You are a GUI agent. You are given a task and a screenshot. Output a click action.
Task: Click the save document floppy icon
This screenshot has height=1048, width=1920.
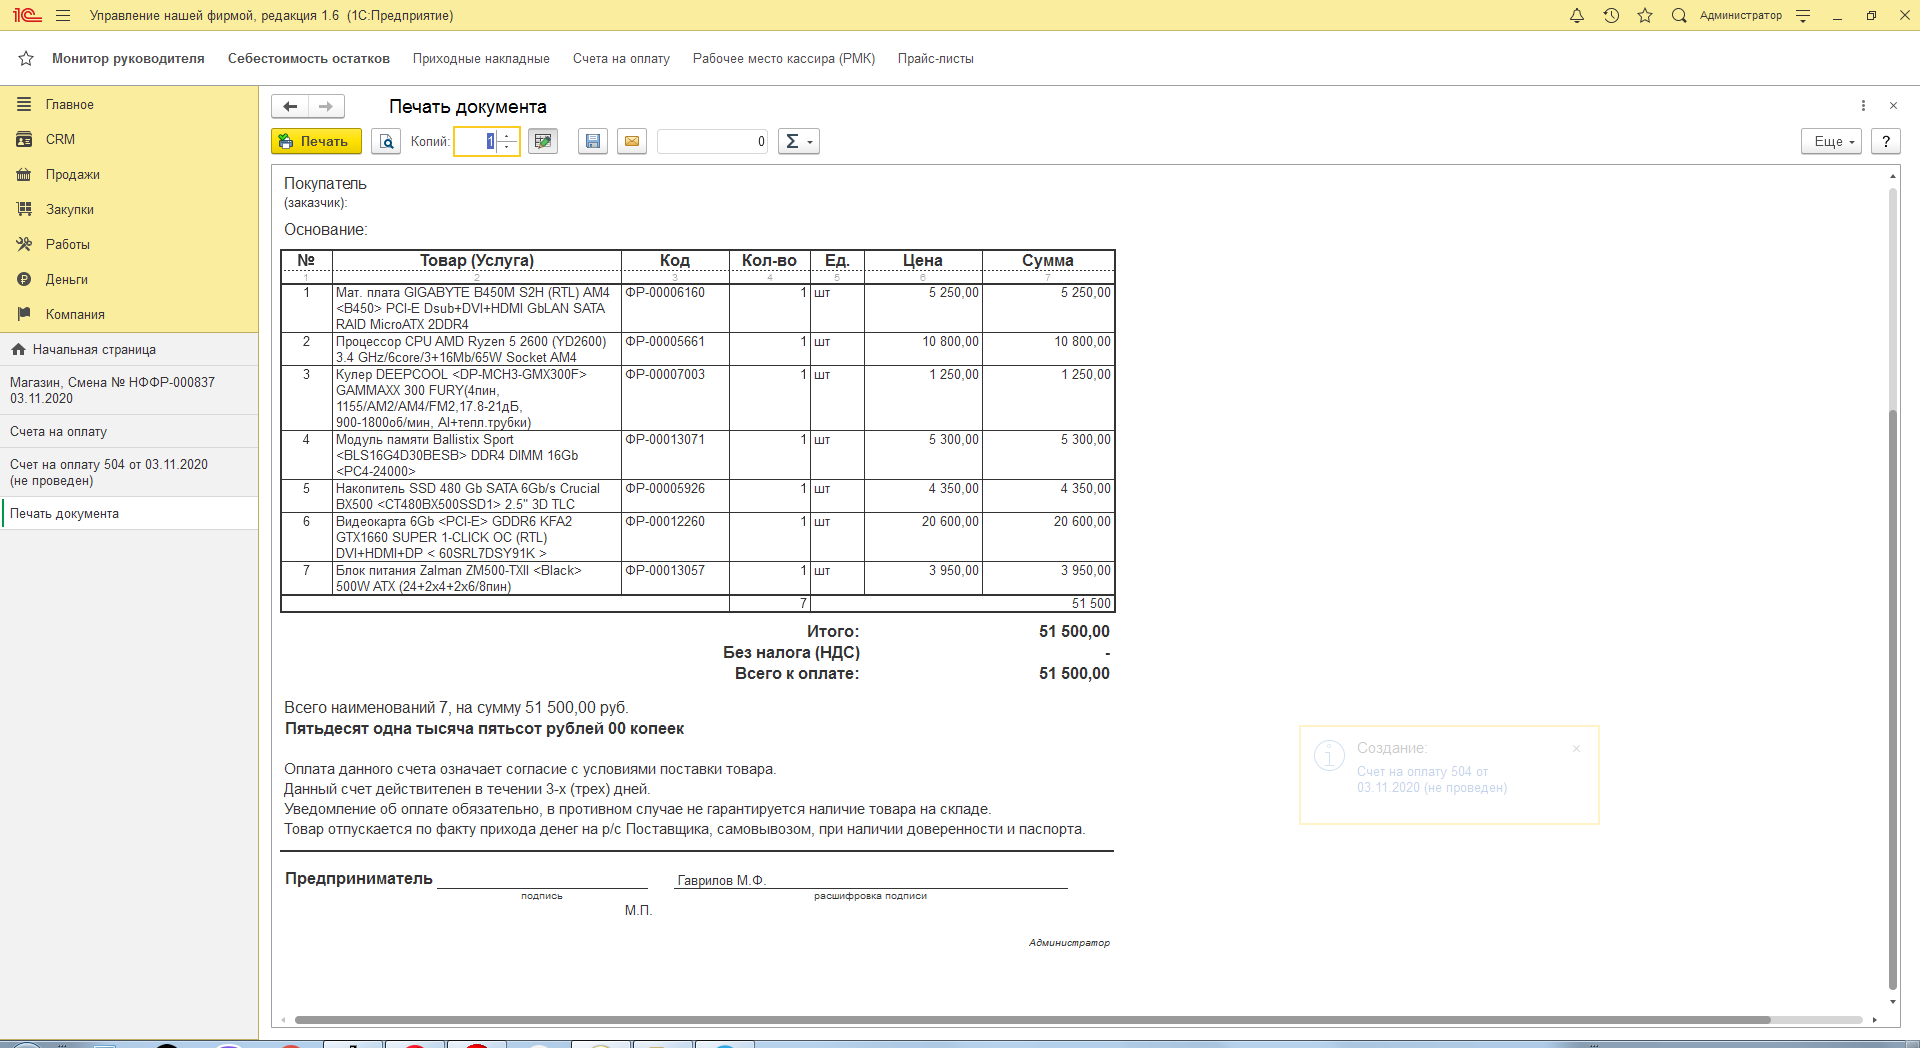pyautogui.click(x=593, y=141)
